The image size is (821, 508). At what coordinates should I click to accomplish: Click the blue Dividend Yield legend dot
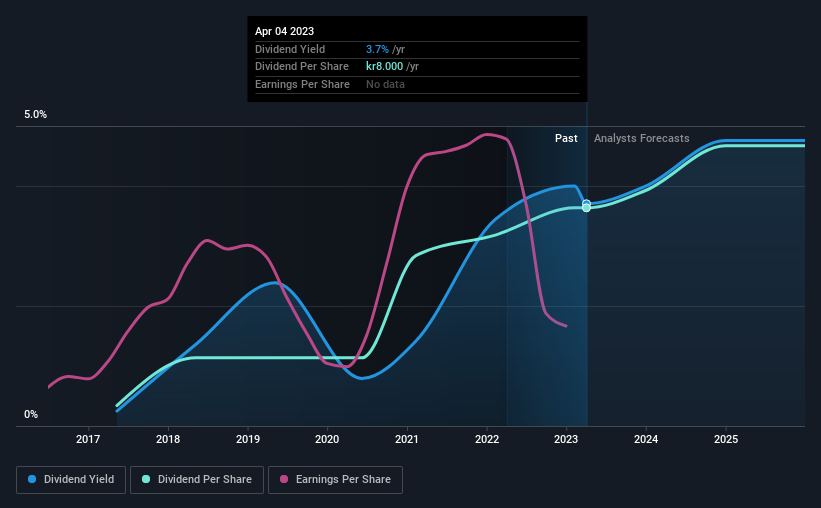point(32,479)
